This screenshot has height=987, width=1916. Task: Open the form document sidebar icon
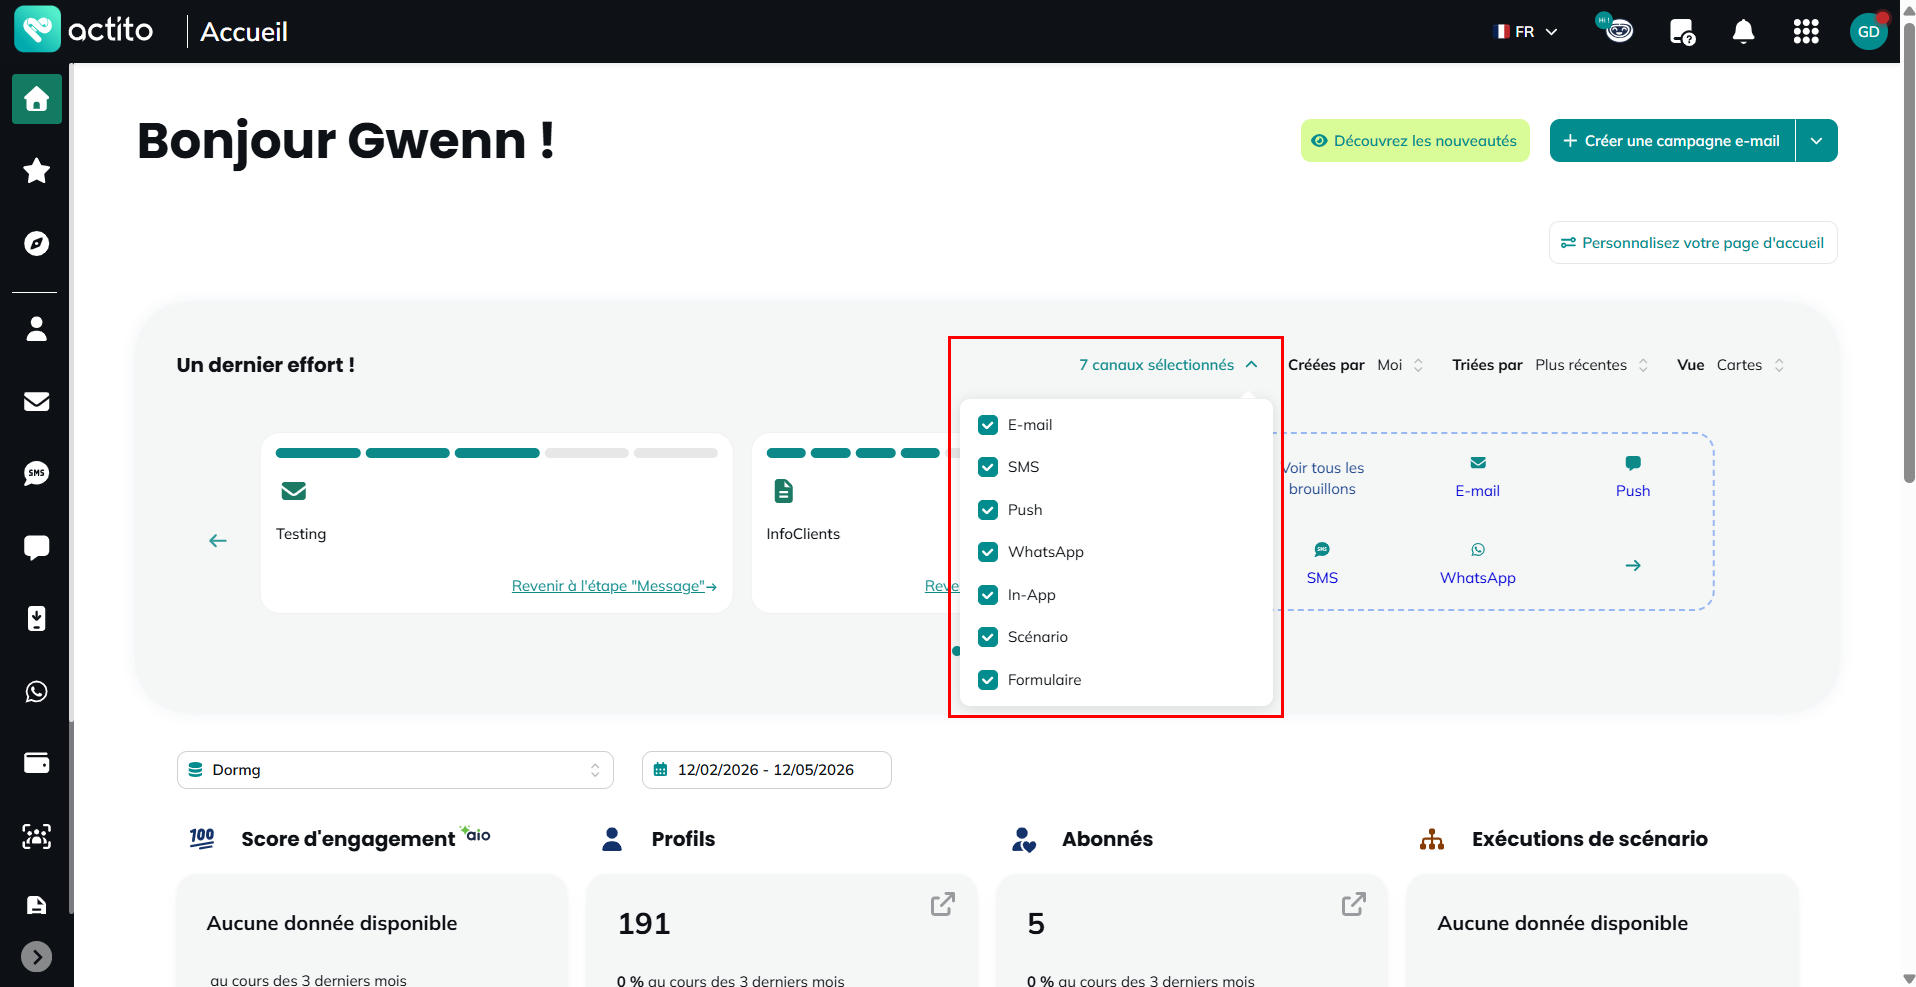click(x=37, y=905)
